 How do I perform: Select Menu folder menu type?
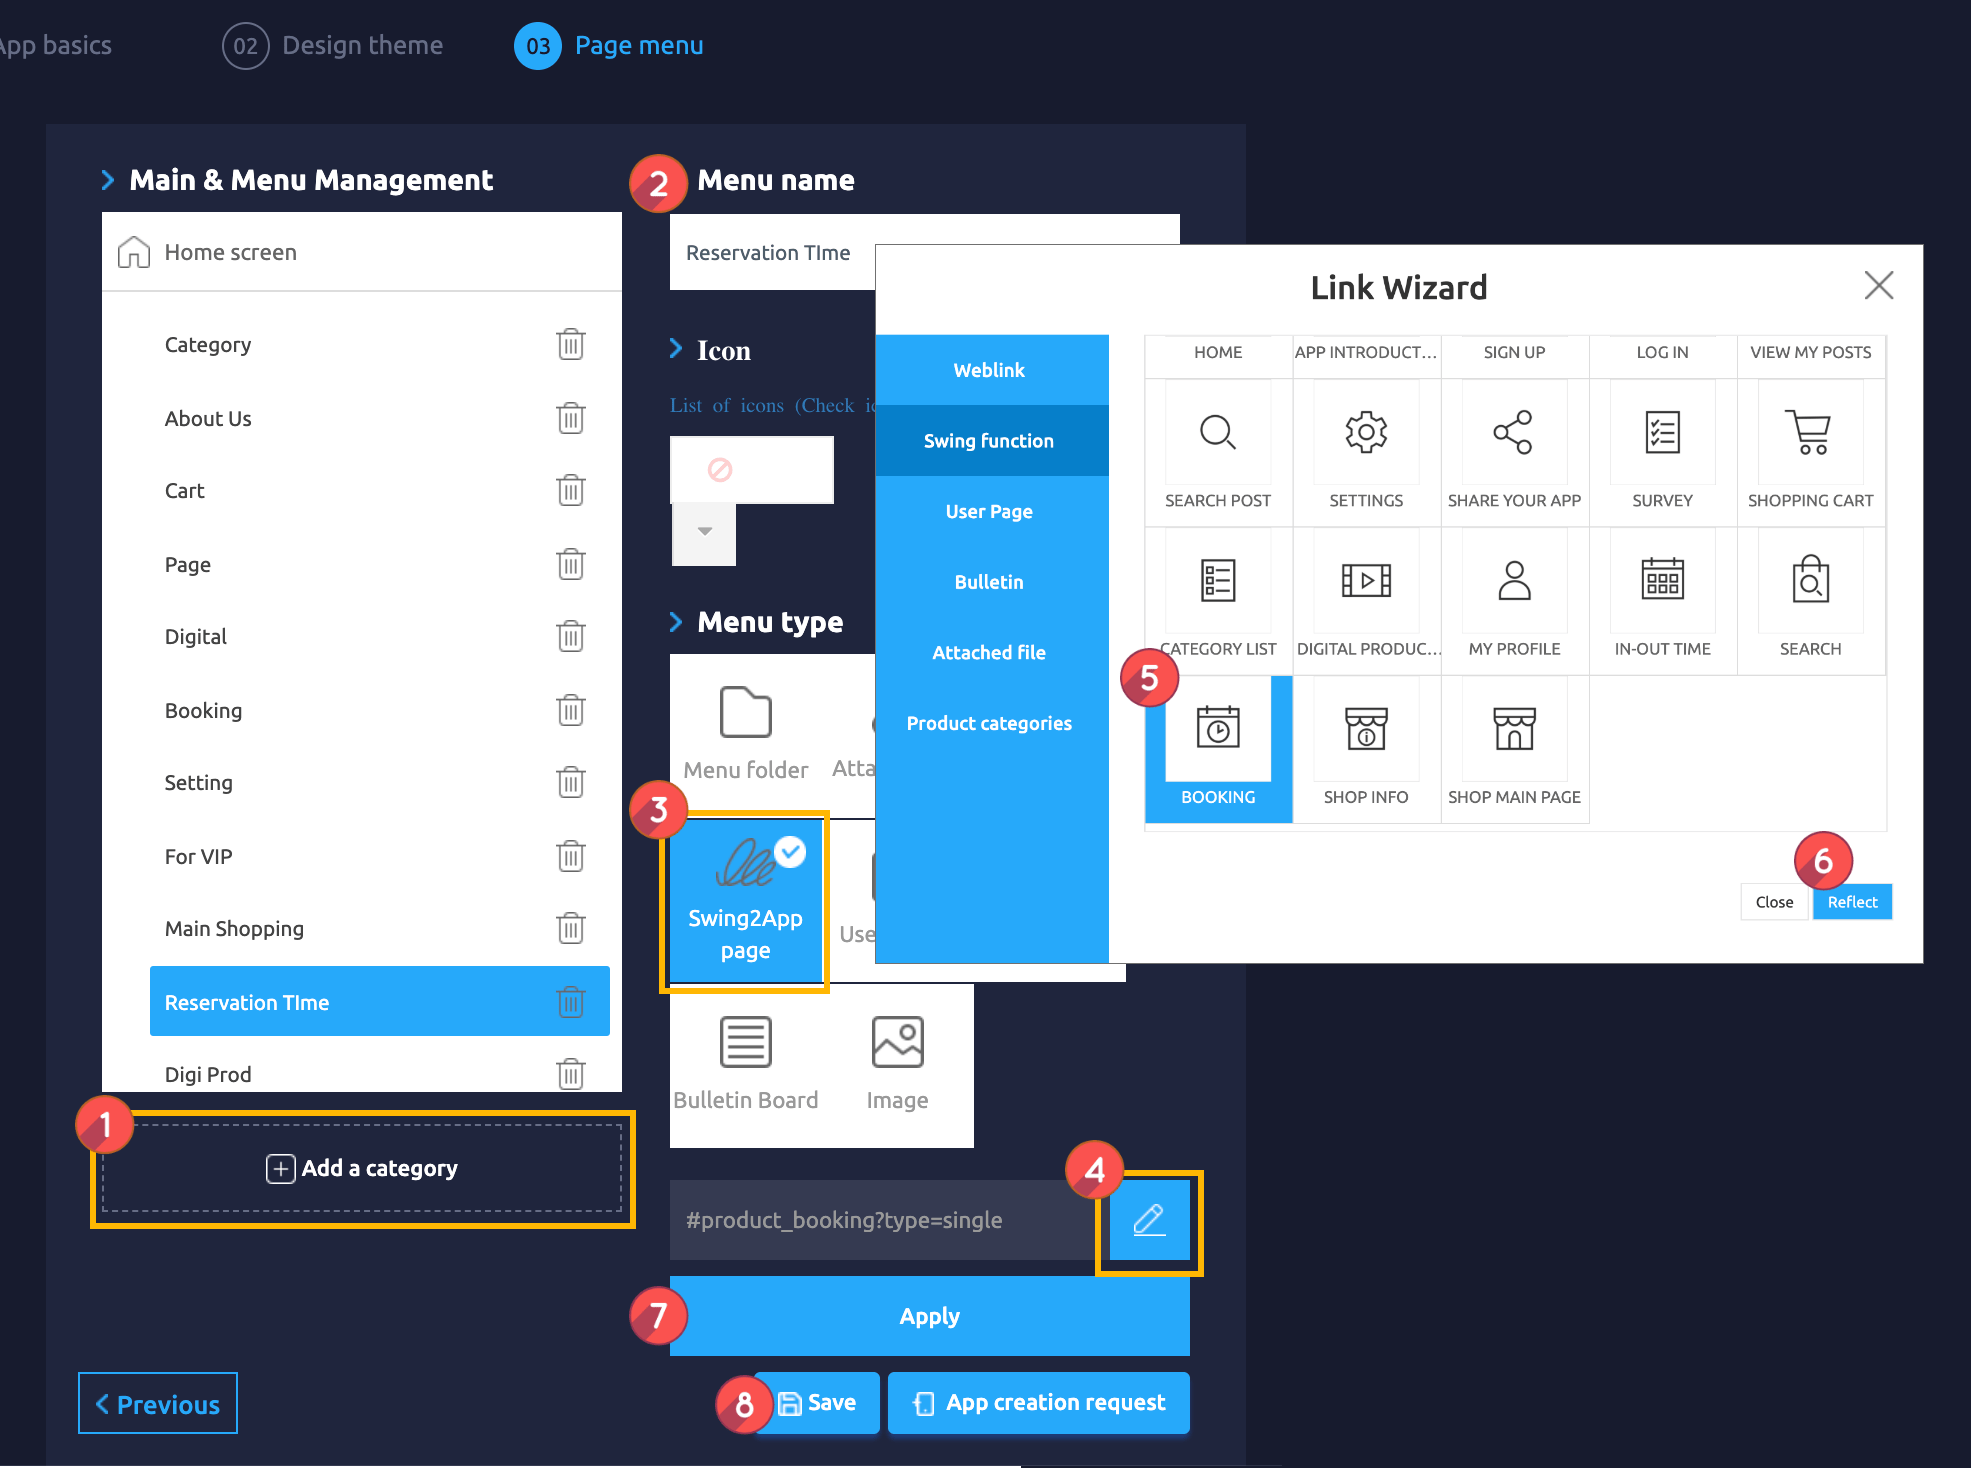click(745, 732)
